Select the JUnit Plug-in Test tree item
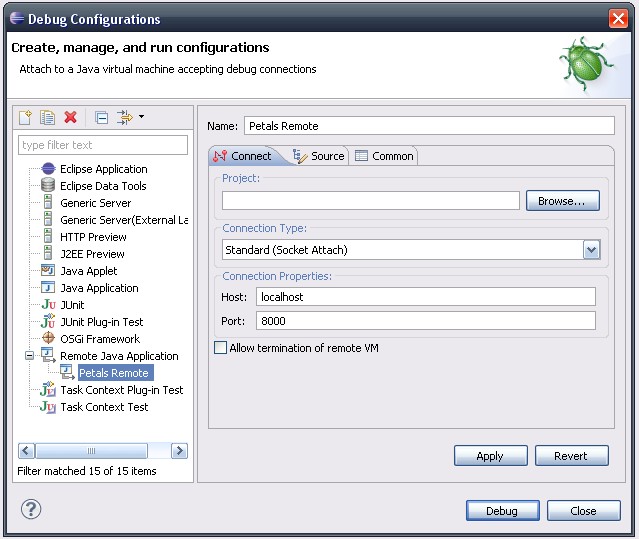The width and height of the screenshot is (639, 539). [x=101, y=322]
